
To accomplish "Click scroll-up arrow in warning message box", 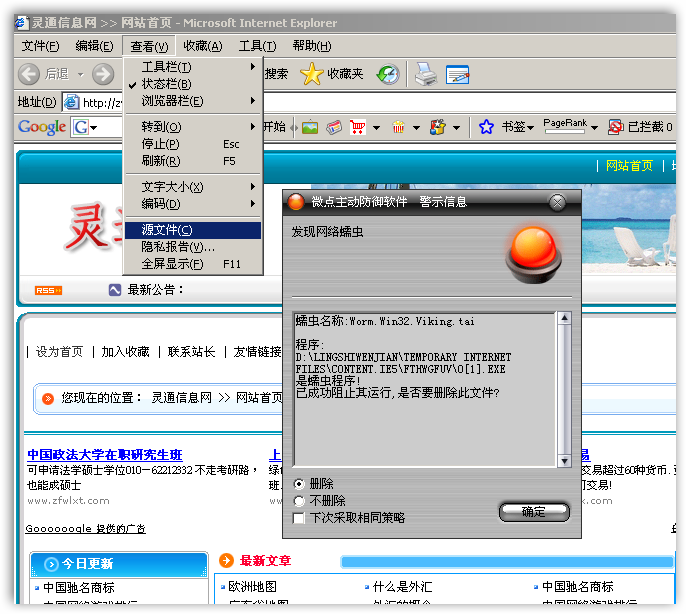I will (564, 318).
